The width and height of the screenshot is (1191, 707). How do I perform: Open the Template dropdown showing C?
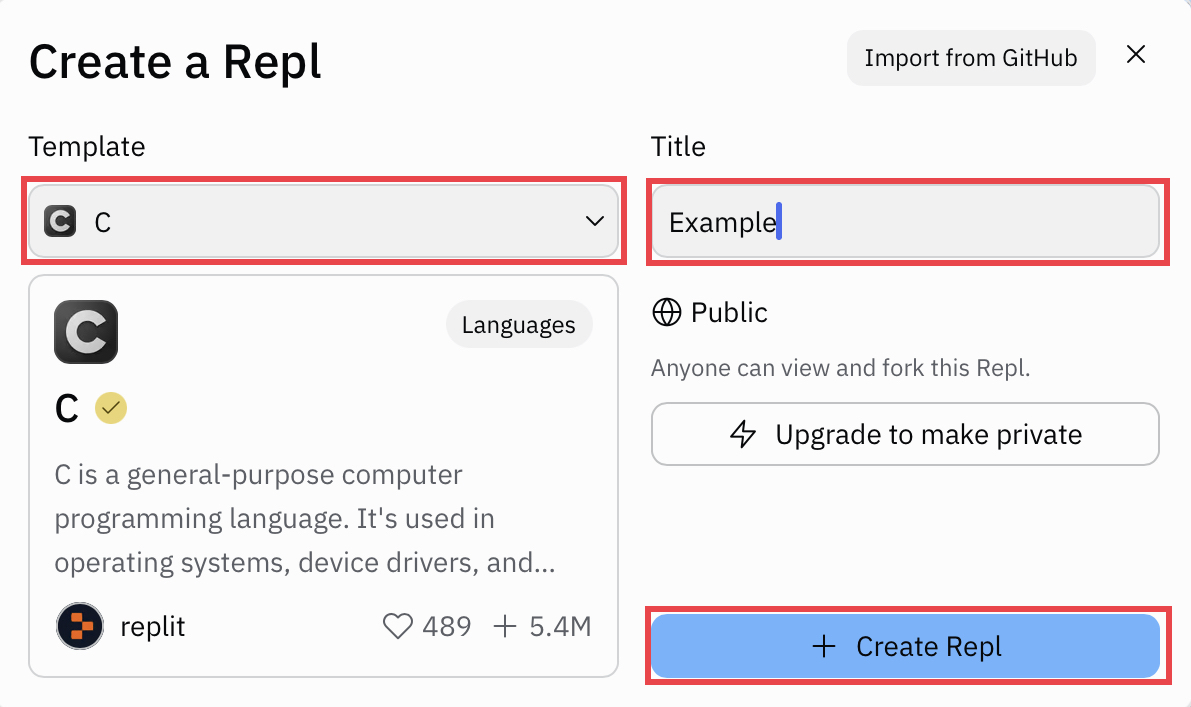click(324, 222)
